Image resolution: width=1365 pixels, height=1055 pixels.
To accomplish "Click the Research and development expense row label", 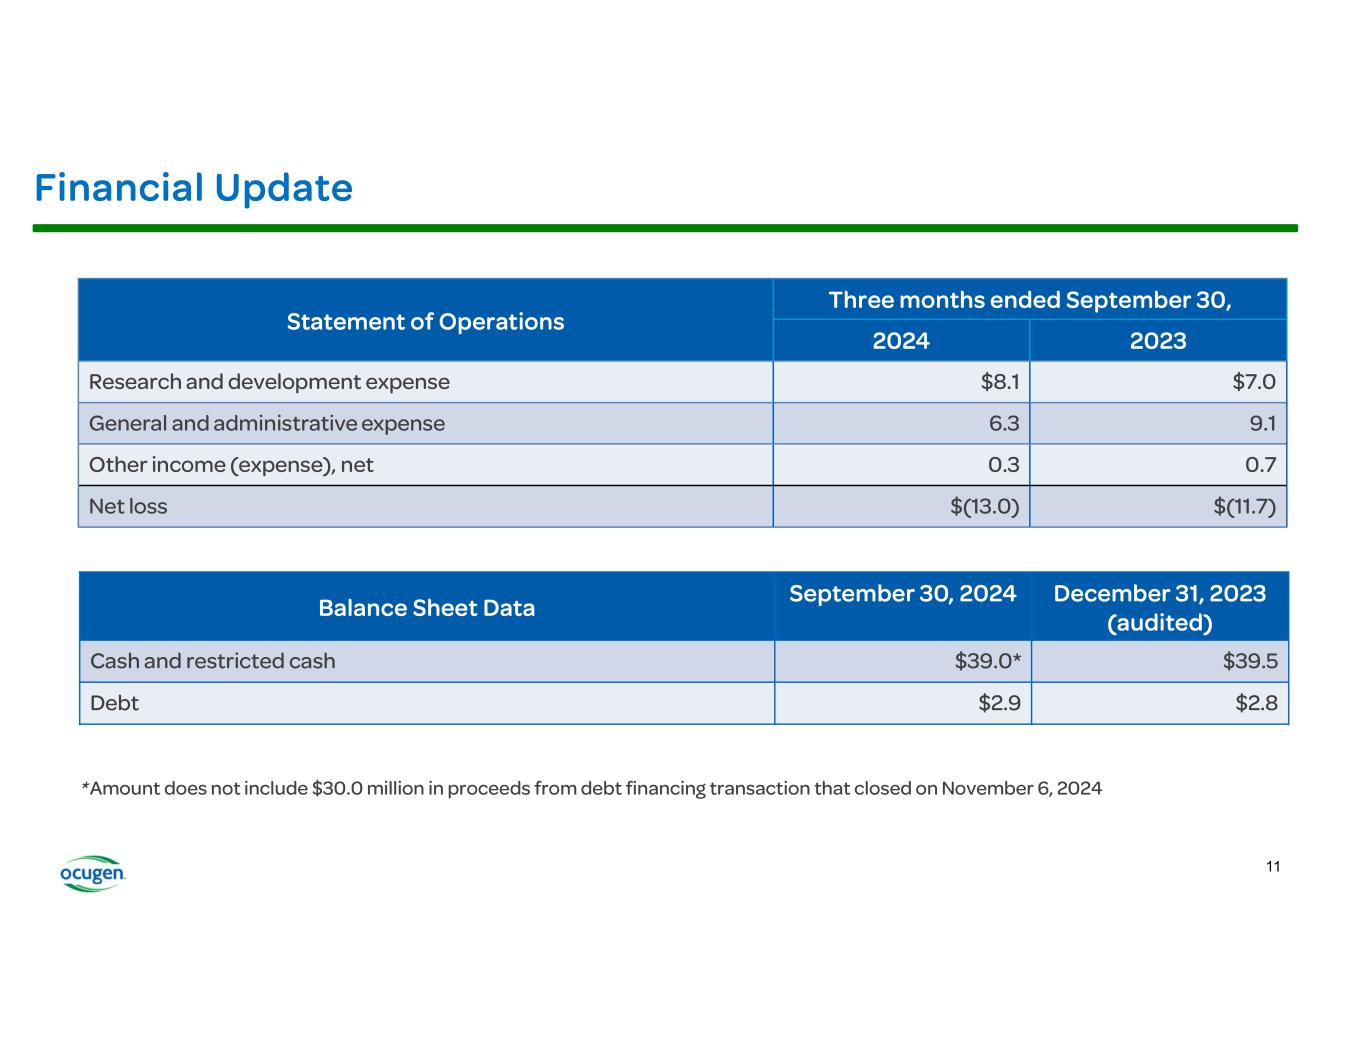I will click(x=269, y=382).
